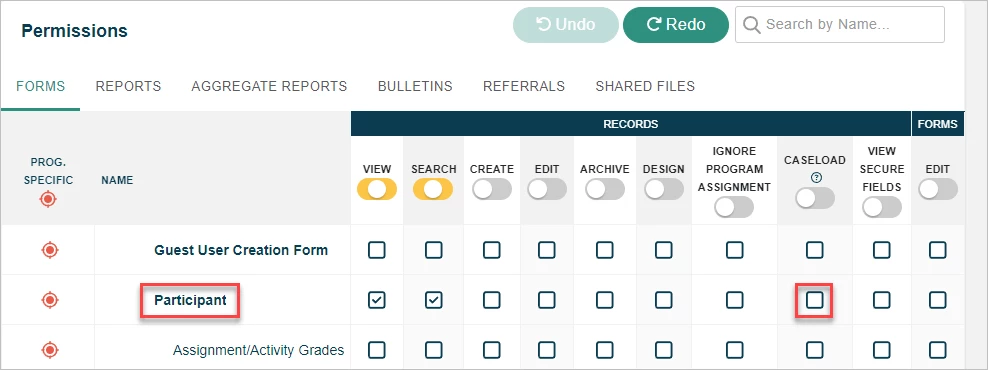
Task: Switch to the Reports tab
Action: [x=129, y=86]
